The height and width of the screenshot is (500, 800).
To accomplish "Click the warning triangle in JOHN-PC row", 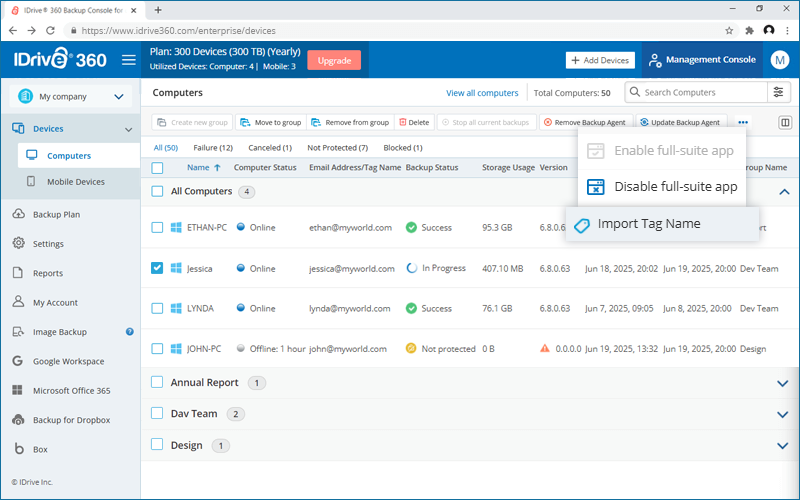I will pos(545,348).
